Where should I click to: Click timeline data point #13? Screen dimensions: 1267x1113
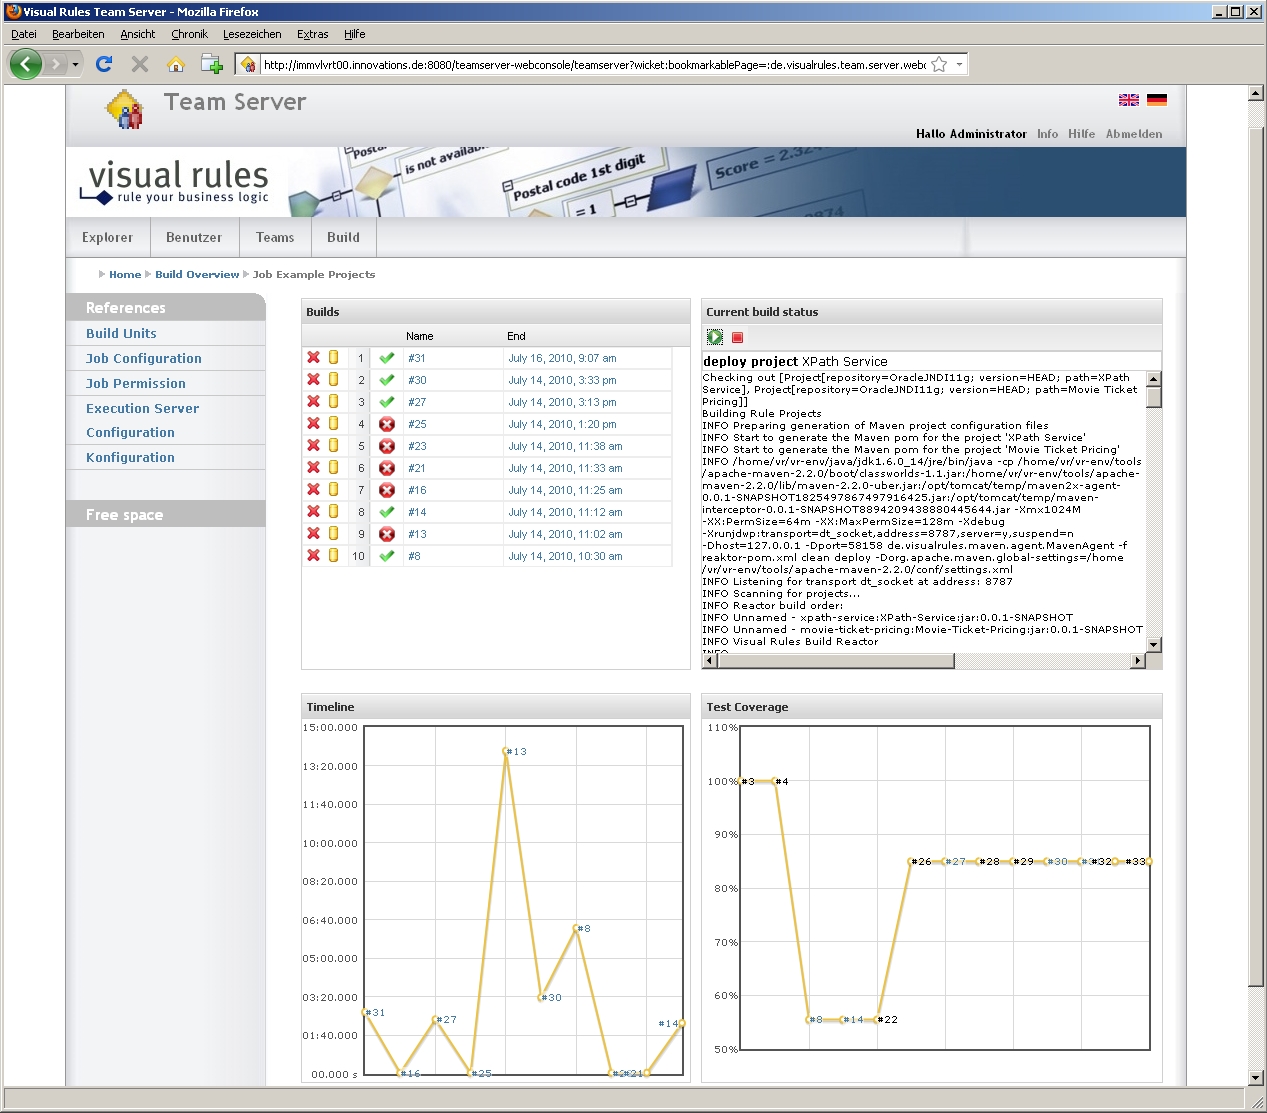tap(506, 751)
